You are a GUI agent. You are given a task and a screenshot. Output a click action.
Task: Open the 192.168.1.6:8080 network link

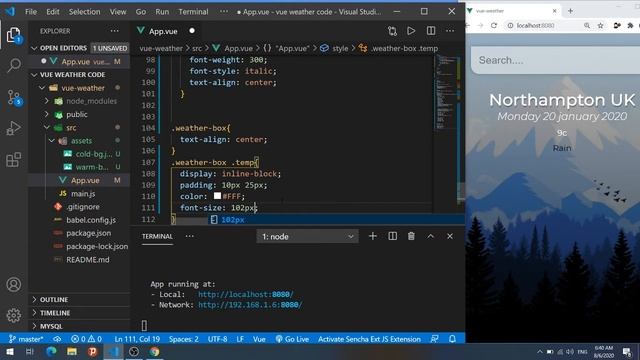tap(250, 305)
